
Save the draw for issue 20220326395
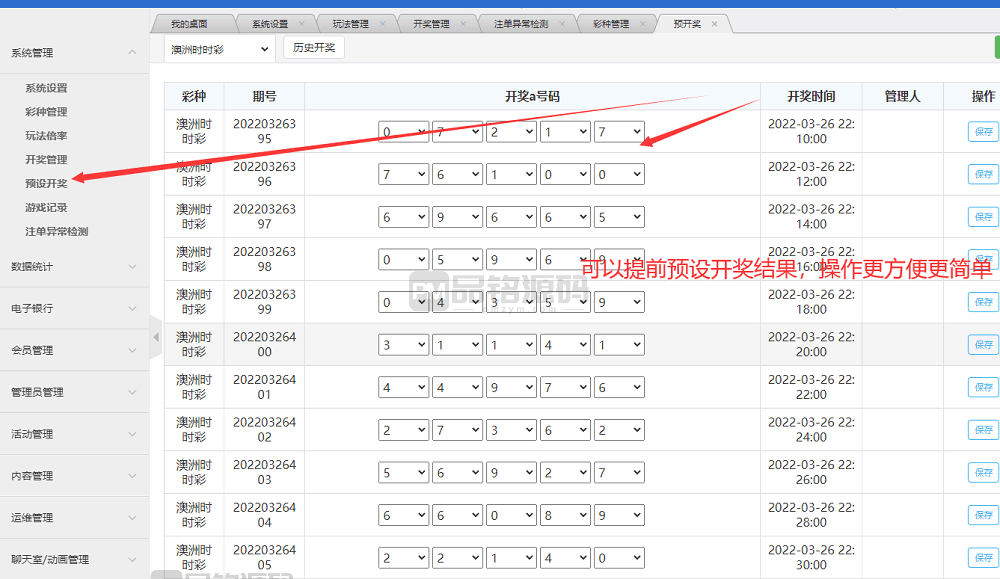pos(982,132)
